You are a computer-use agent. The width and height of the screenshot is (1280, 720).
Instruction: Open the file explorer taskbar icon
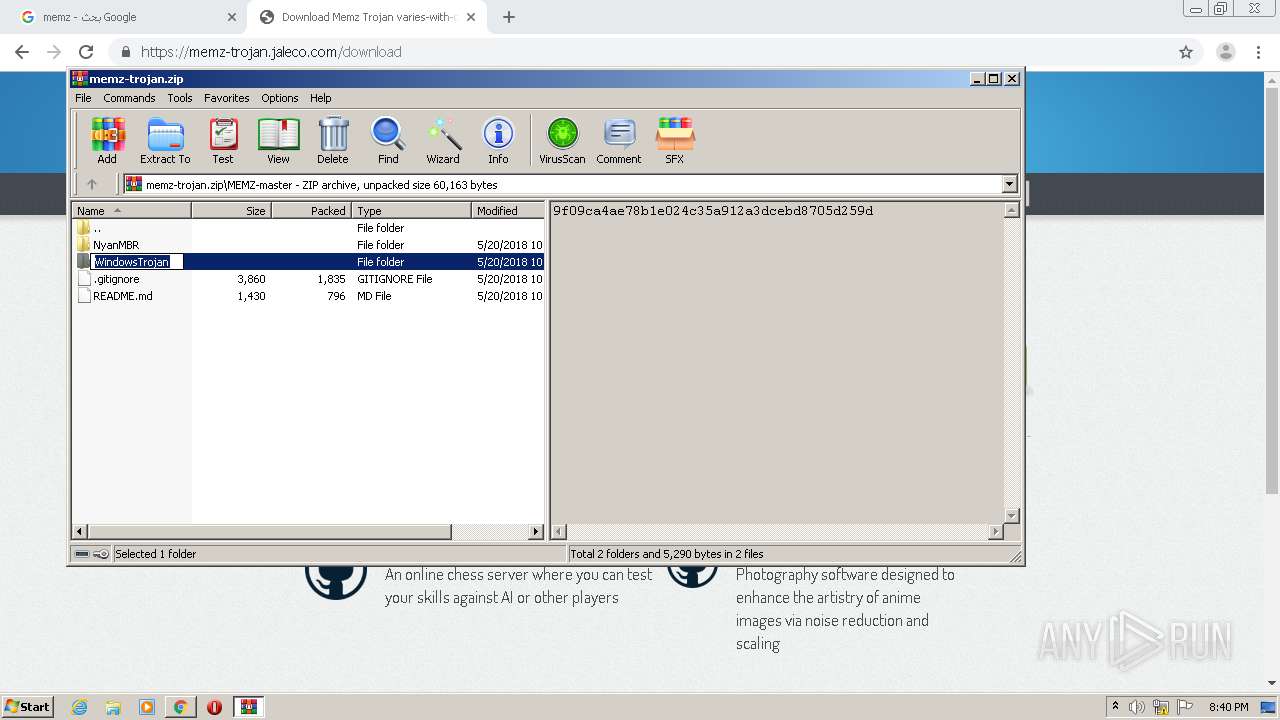click(113, 707)
